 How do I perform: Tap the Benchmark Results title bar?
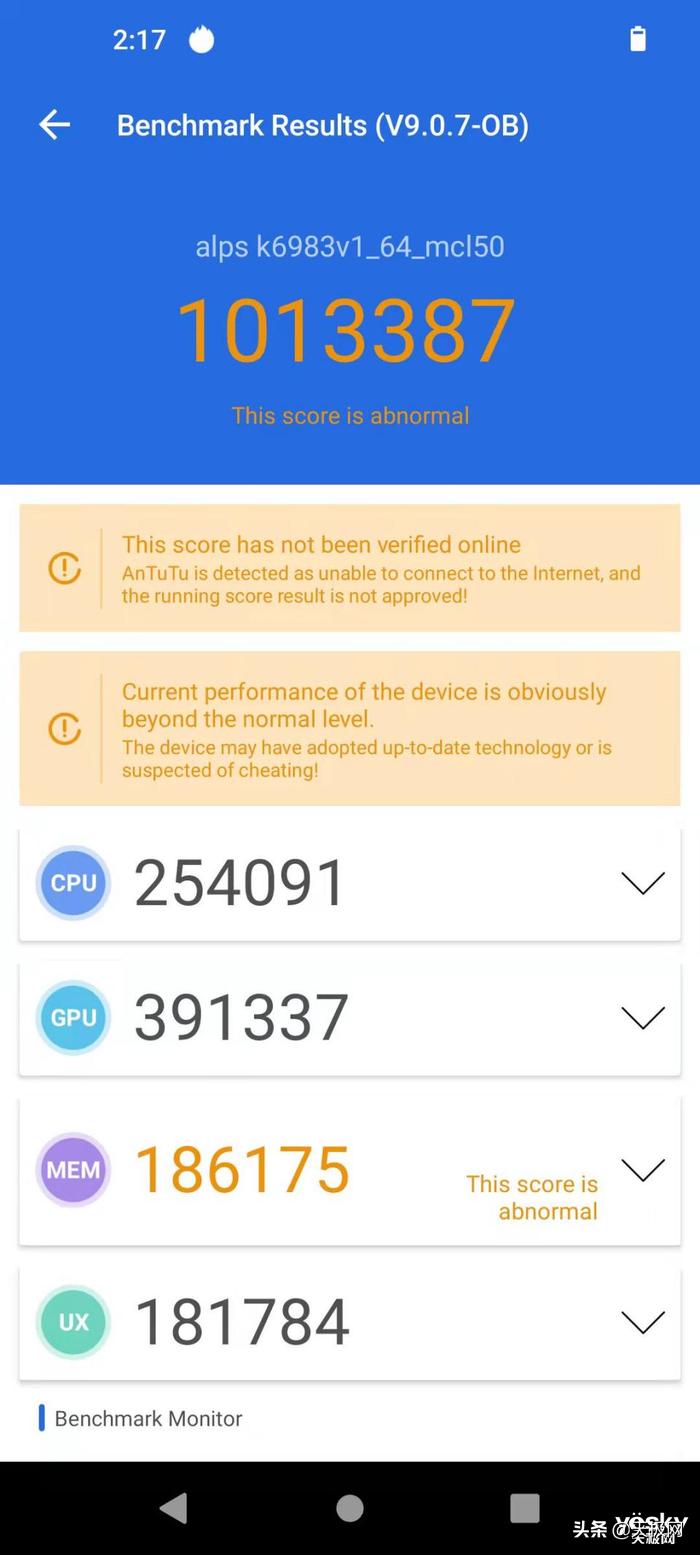[323, 125]
